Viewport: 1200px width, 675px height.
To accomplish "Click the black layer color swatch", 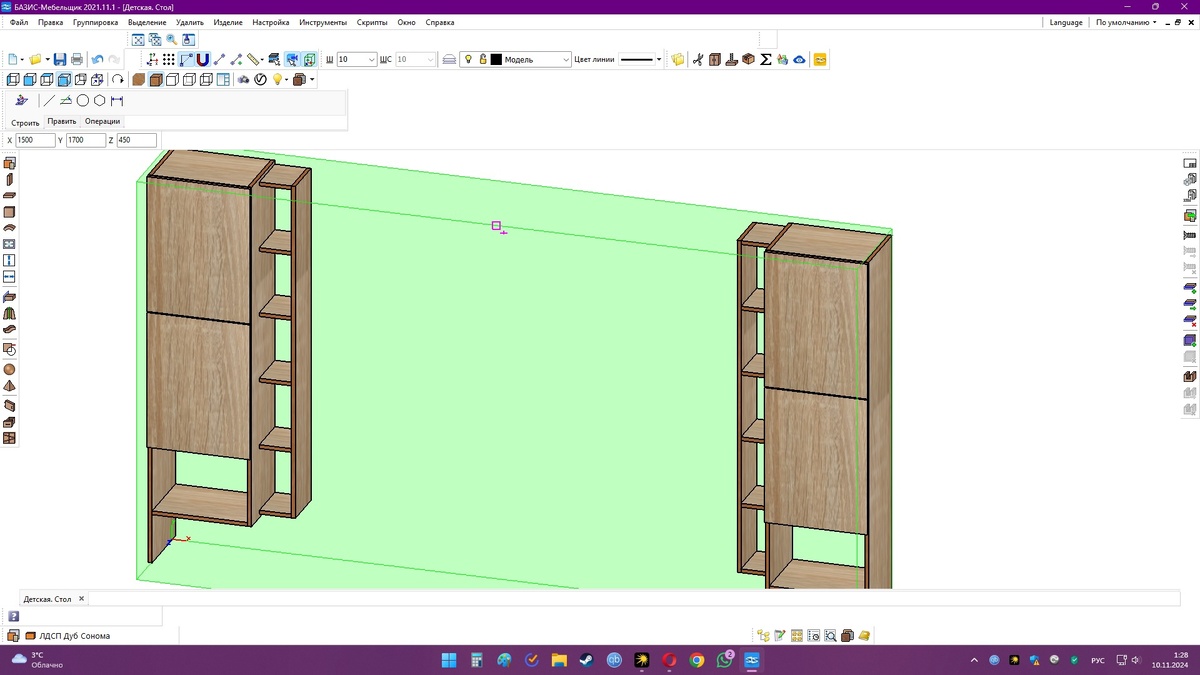I will (496, 60).
